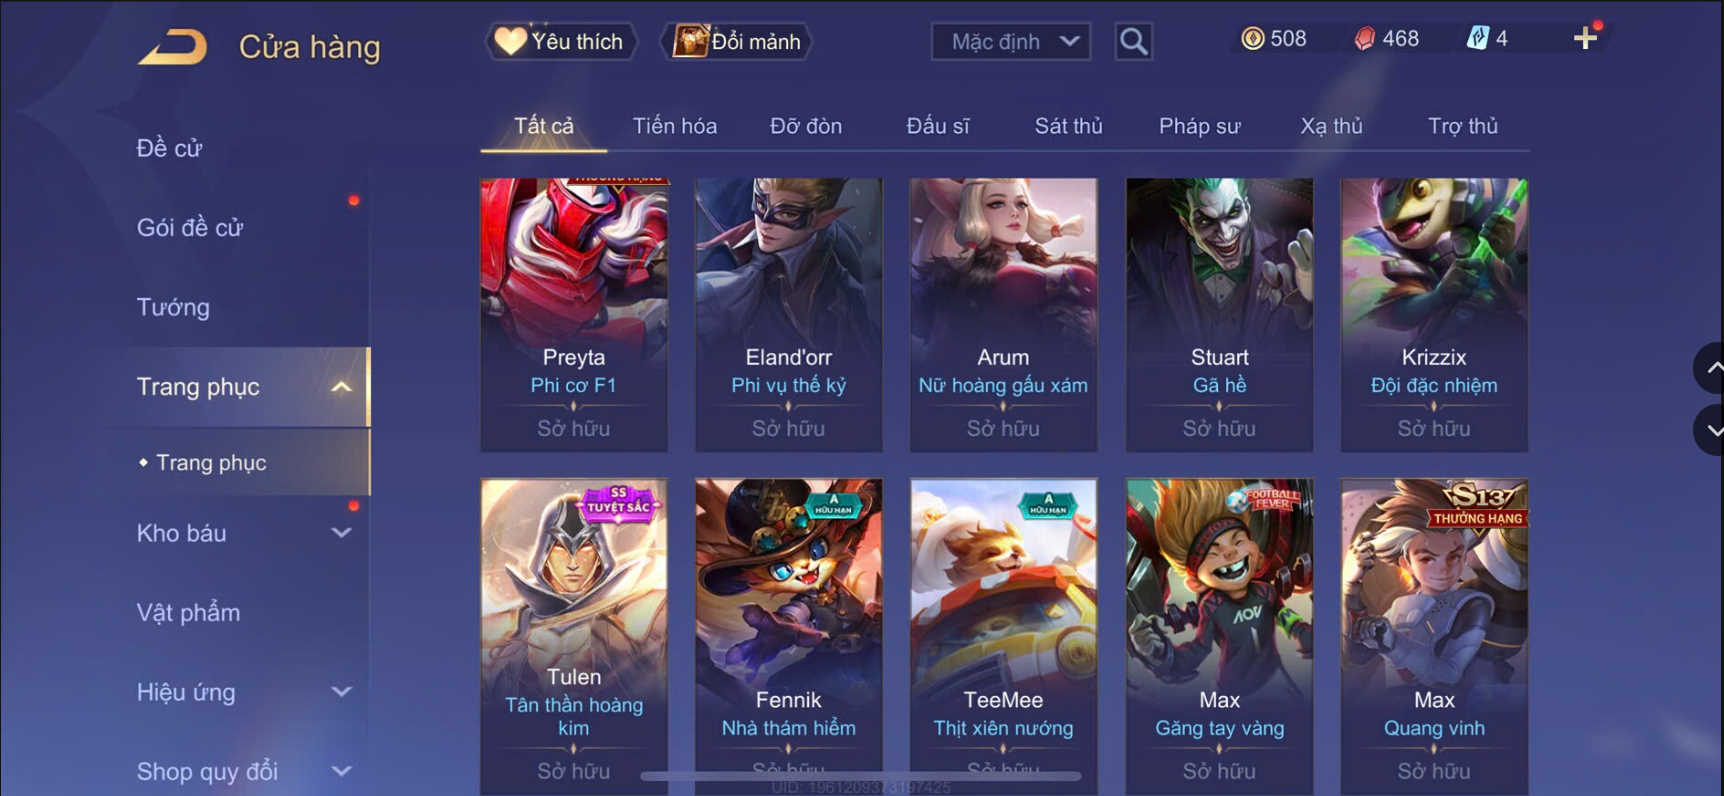Switch to the Pháp sư tab
The width and height of the screenshot is (1724, 796).
pos(1199,126)
